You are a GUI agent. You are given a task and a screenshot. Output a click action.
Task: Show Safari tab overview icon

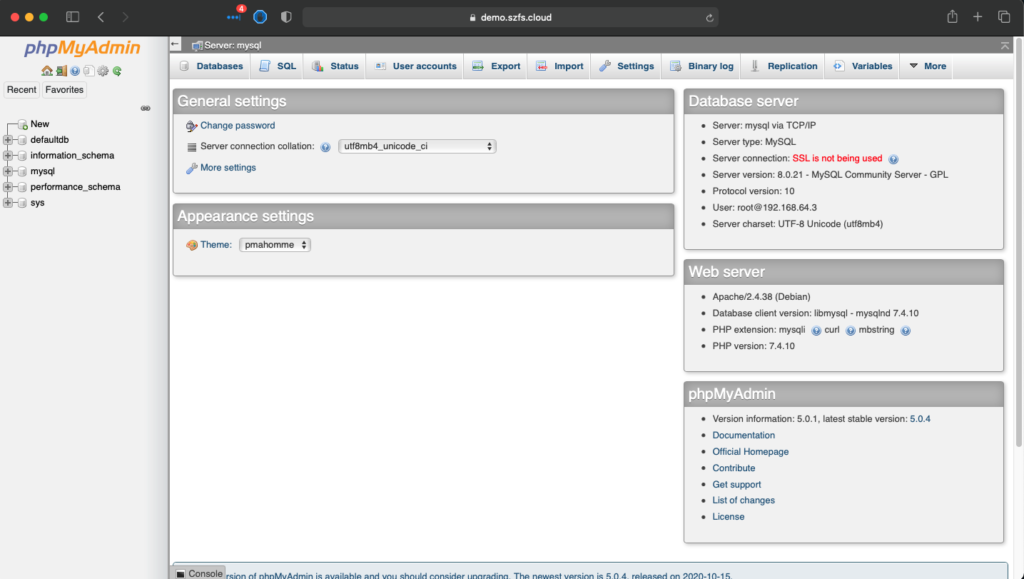pos(1004,17)
